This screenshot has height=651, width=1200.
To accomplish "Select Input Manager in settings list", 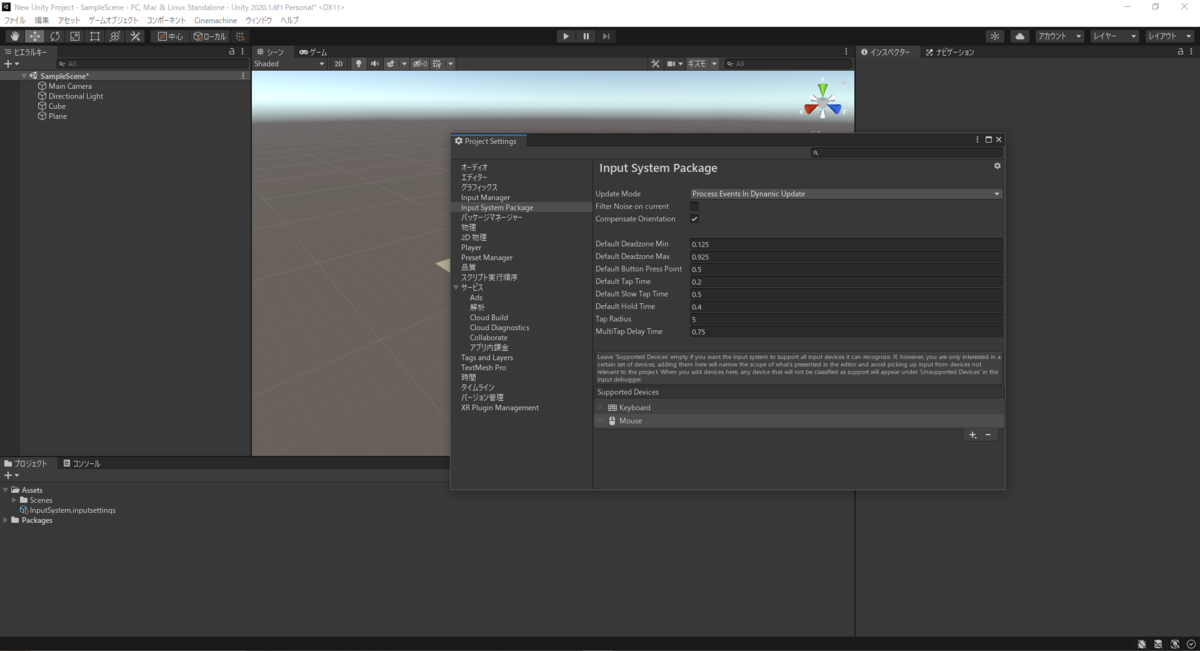I will (485, 197).
